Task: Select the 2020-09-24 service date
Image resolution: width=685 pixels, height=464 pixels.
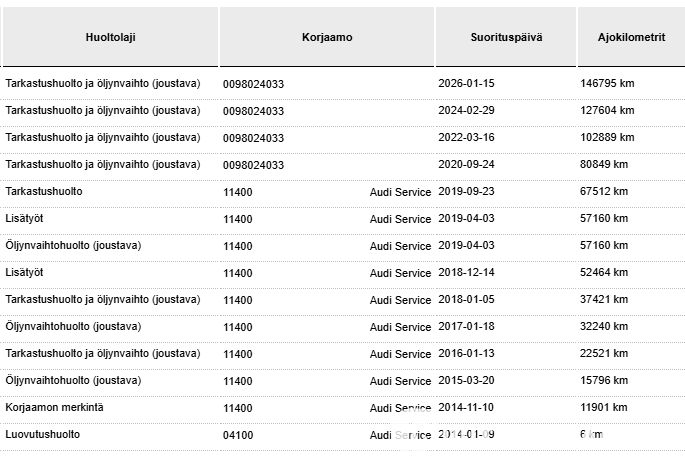Action: tap(466, 165)
